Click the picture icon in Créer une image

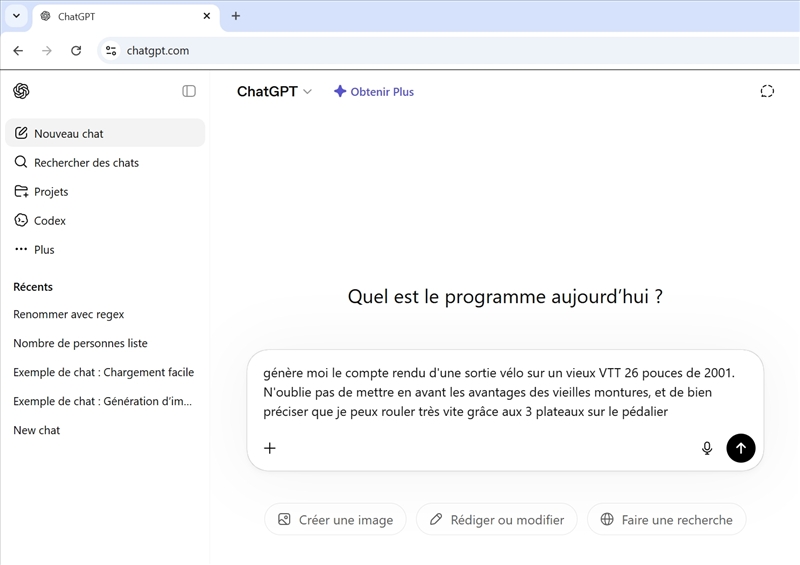284,520
